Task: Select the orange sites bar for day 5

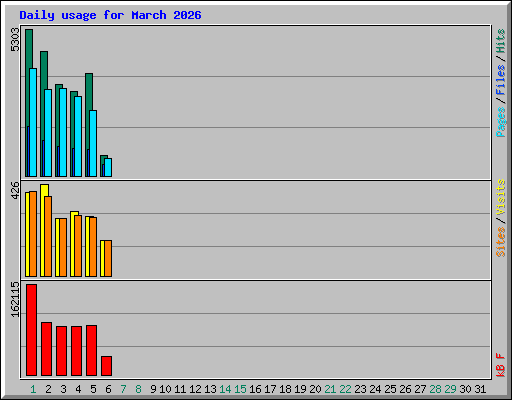Action: (93, 247)
